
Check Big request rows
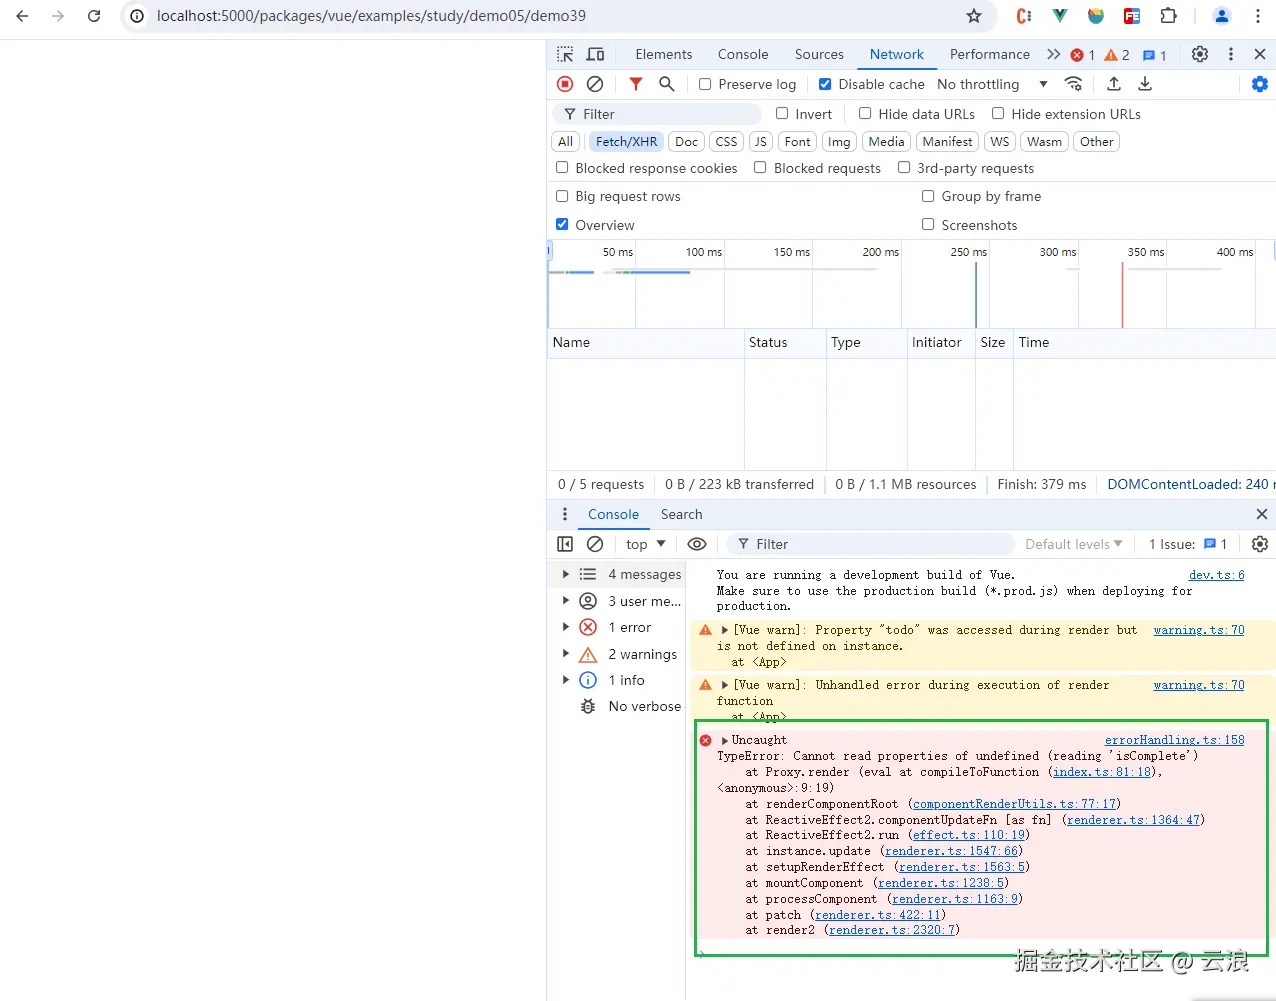pyautogui.click(x=562, y=196)
